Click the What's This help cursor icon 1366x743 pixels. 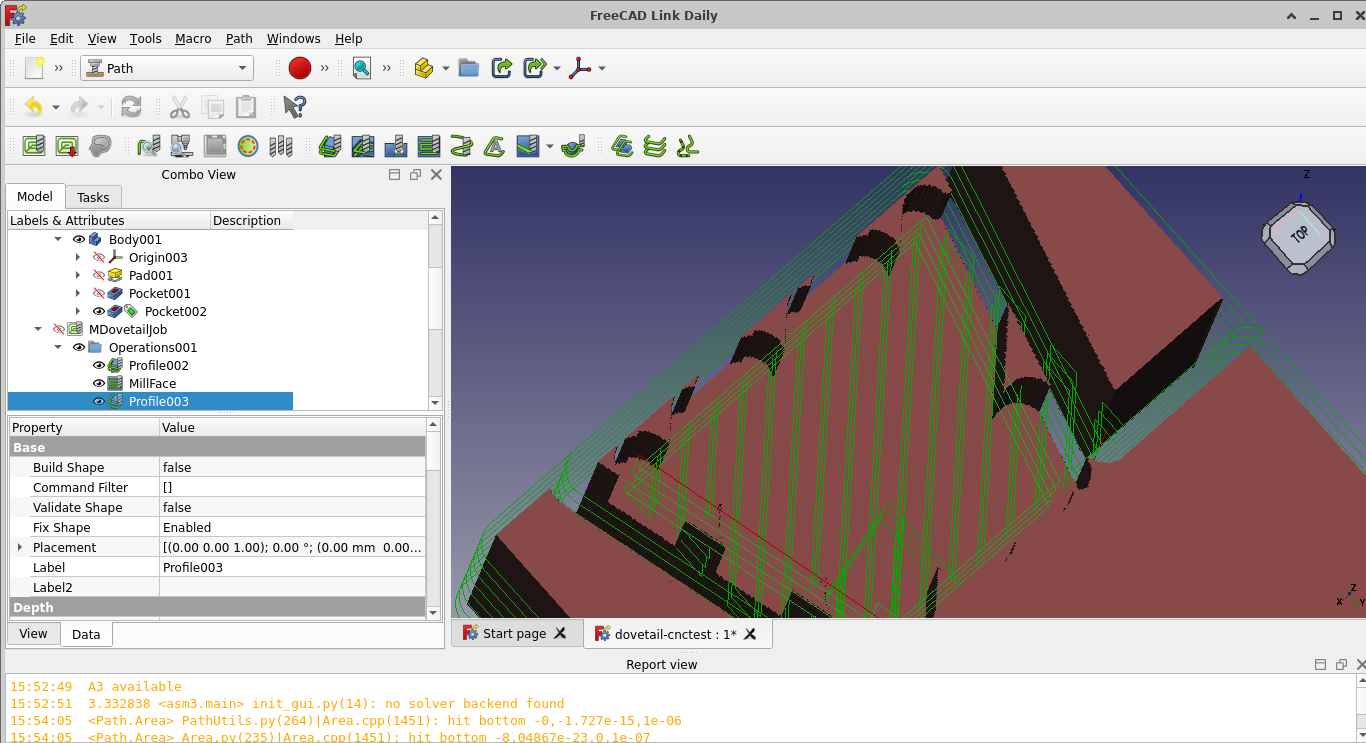click(294, 107)
